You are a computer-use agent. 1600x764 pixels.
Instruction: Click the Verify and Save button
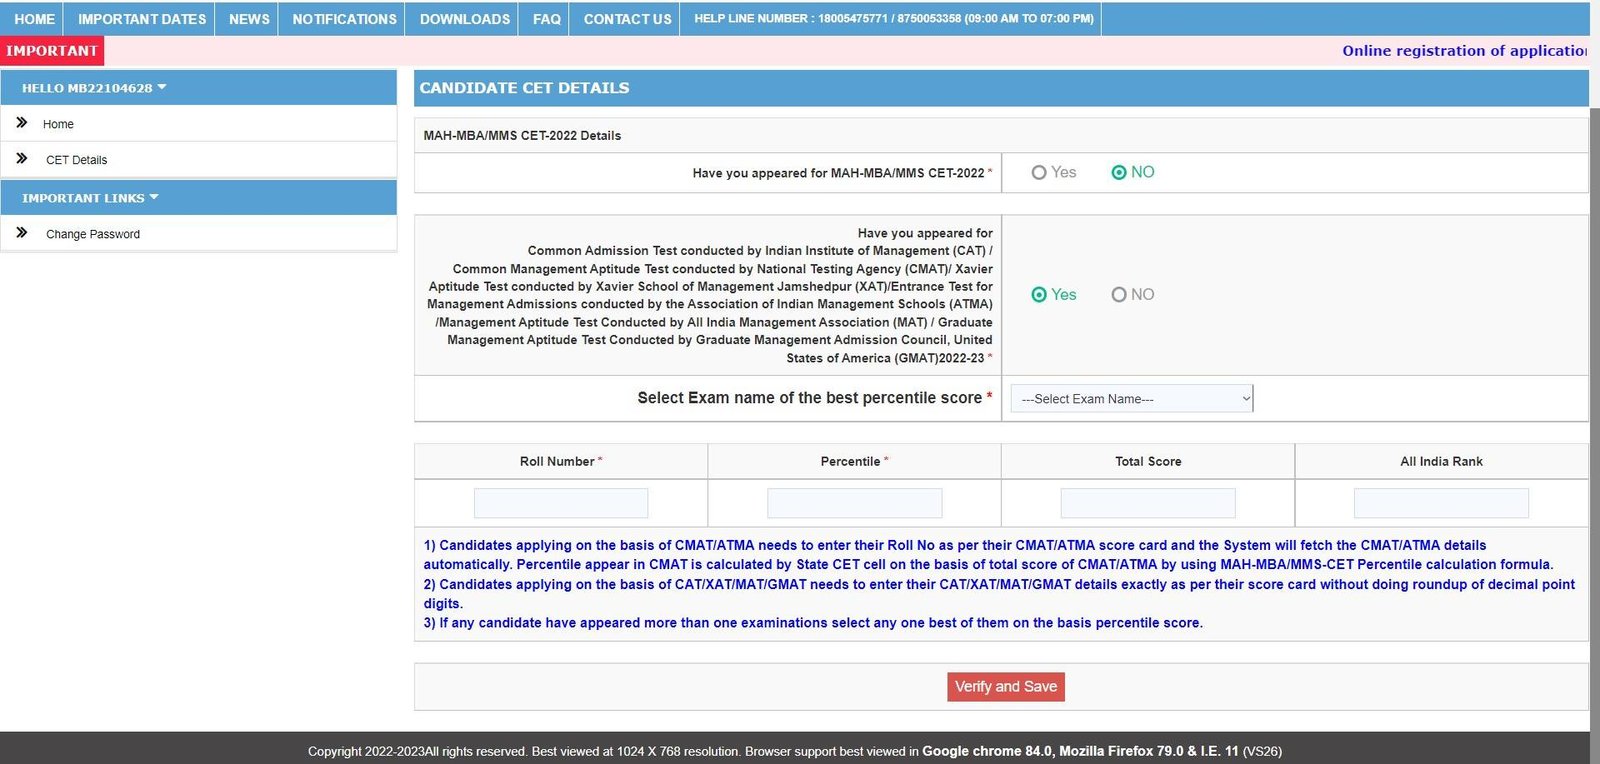click(x=1006, y=686)
